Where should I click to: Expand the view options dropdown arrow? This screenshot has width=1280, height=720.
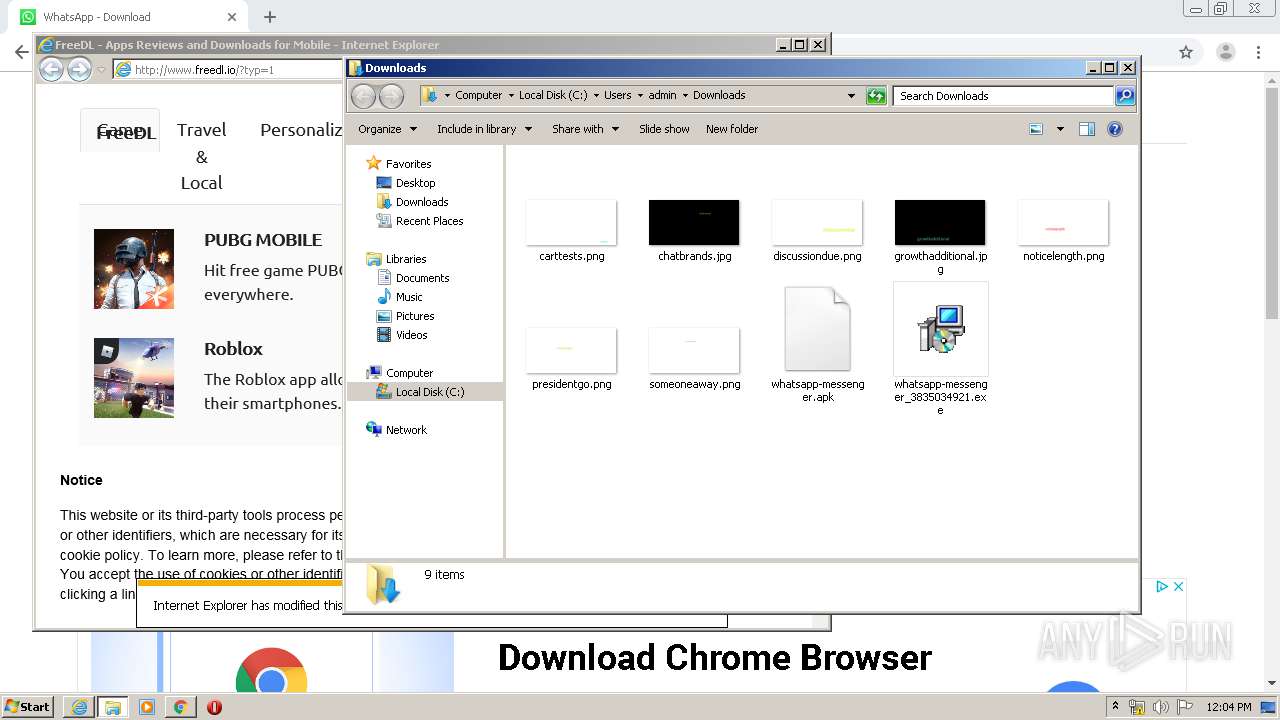tap(1060, 129)
